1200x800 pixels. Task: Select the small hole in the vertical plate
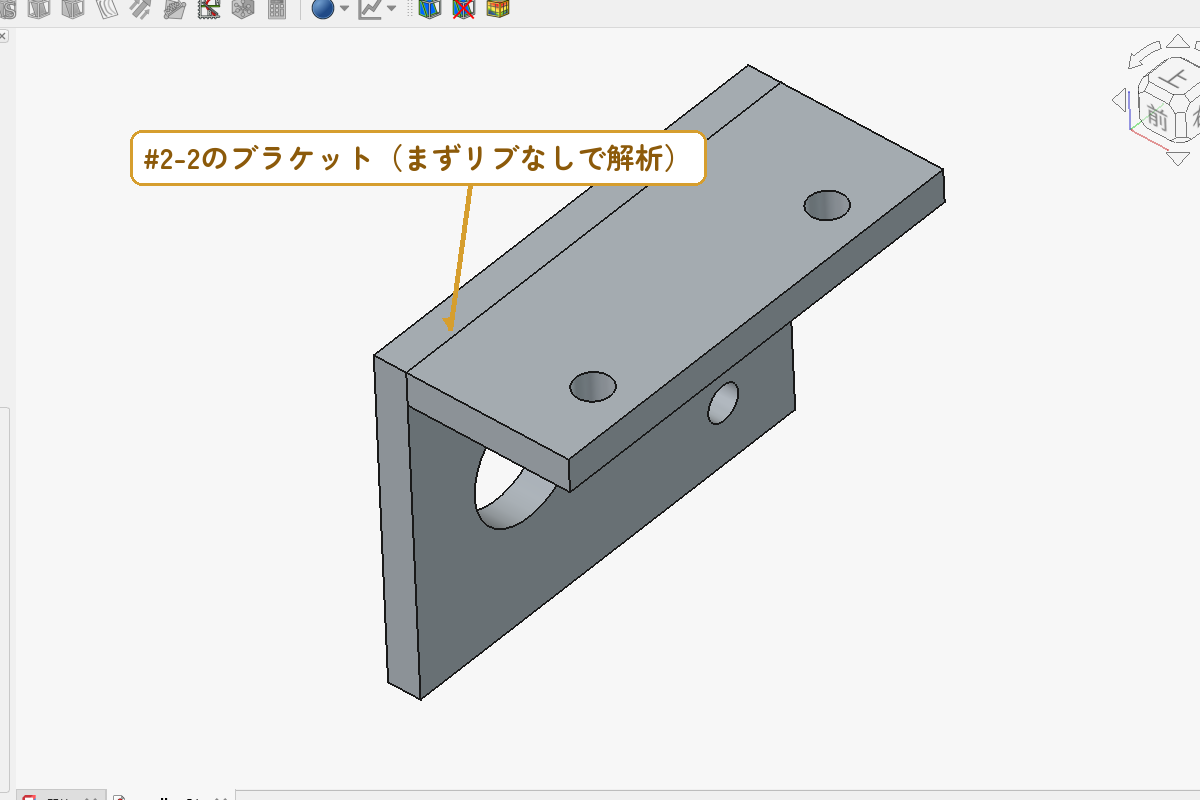pyautogui.click(x=723, y=402)
